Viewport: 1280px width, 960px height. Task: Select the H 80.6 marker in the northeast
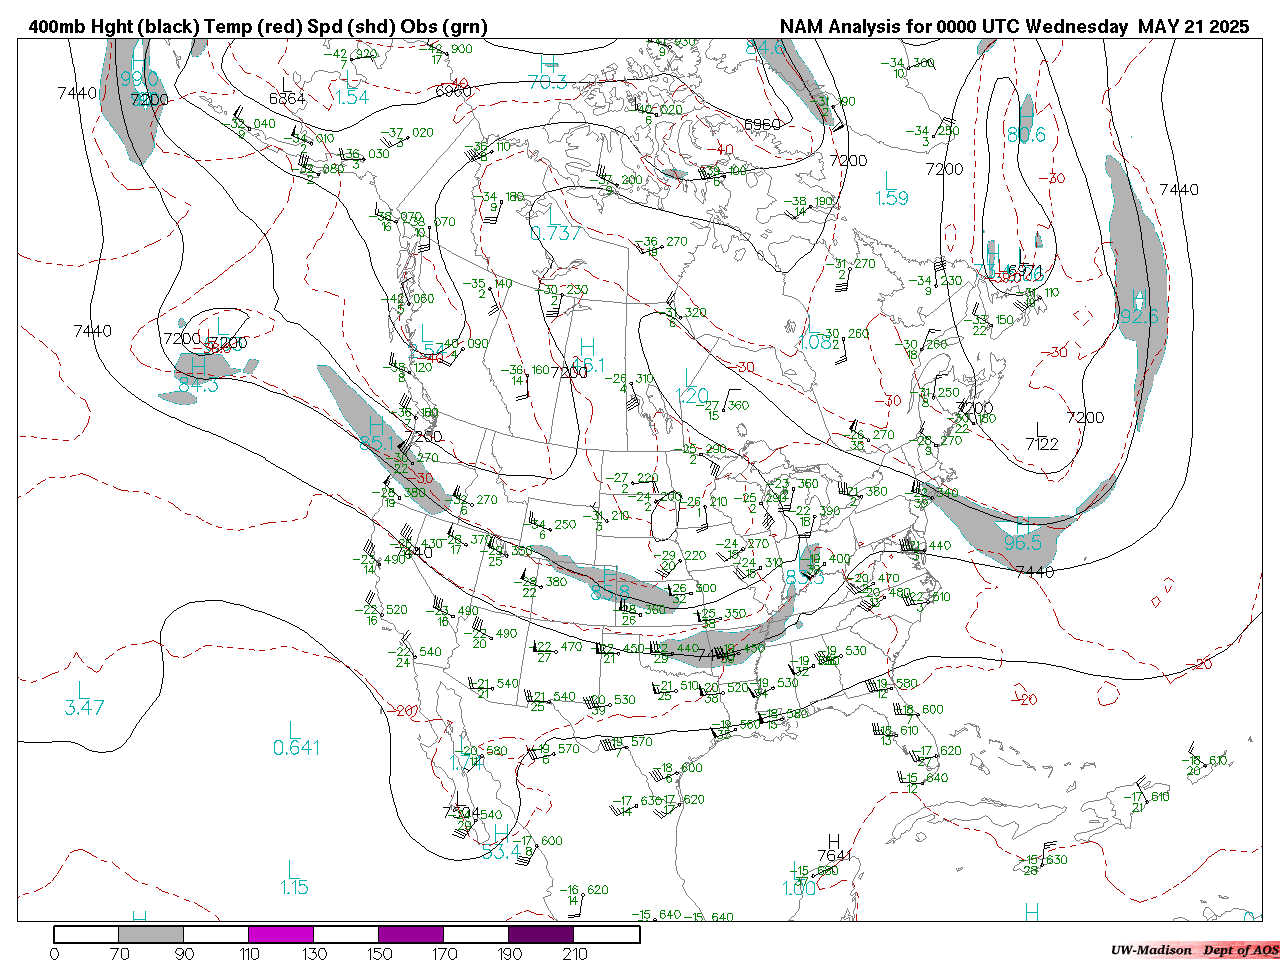pos(1026,125)
